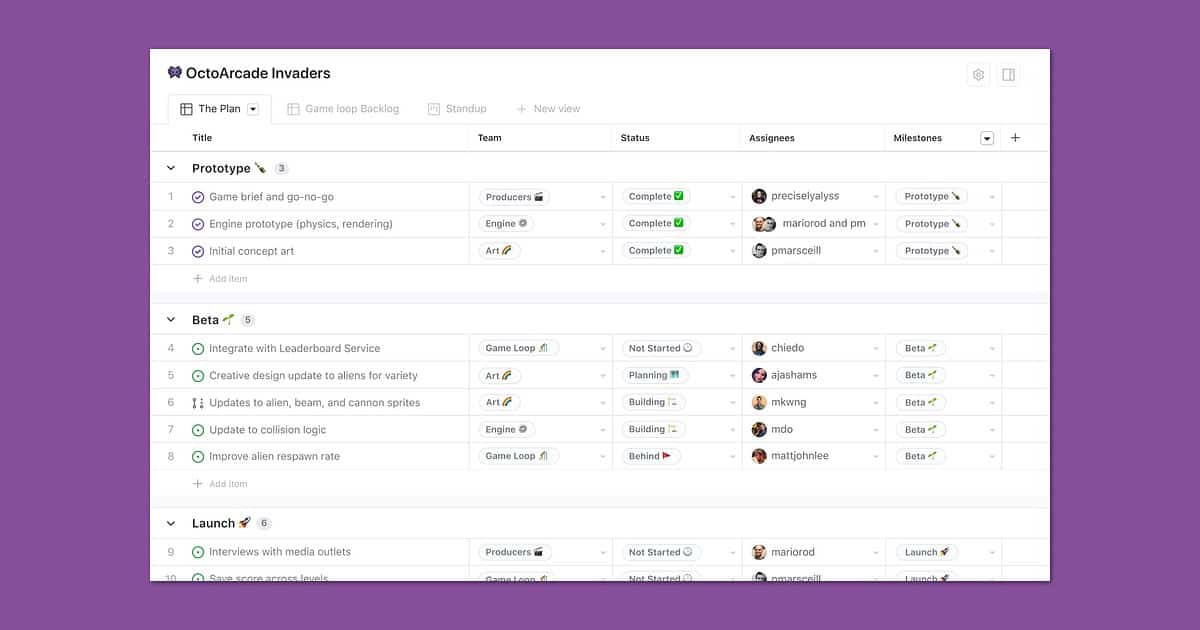The height and width of the screenshot is (630, 1200).
Task: Open Team dropdown for Interviews with media outlets
Action: pos(603,553)
